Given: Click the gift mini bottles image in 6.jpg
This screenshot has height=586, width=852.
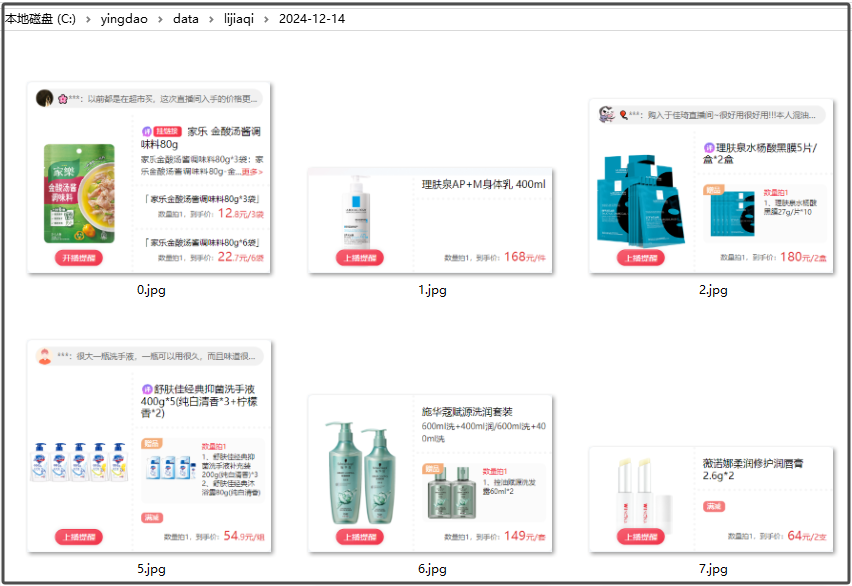Looking at the screenshot, I should click(452, 493).
